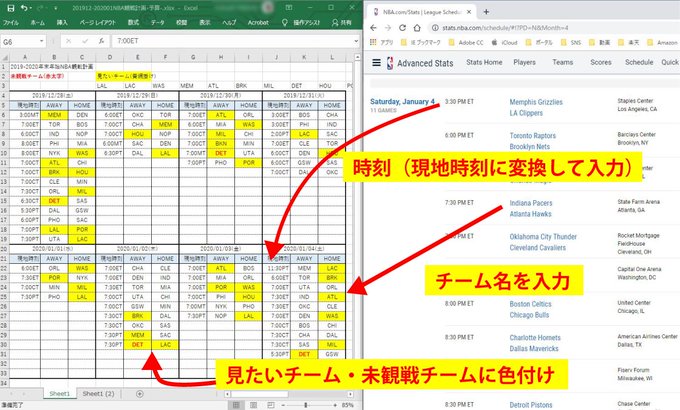
Task: Expand the formula bar chevron
Action: 356,41
